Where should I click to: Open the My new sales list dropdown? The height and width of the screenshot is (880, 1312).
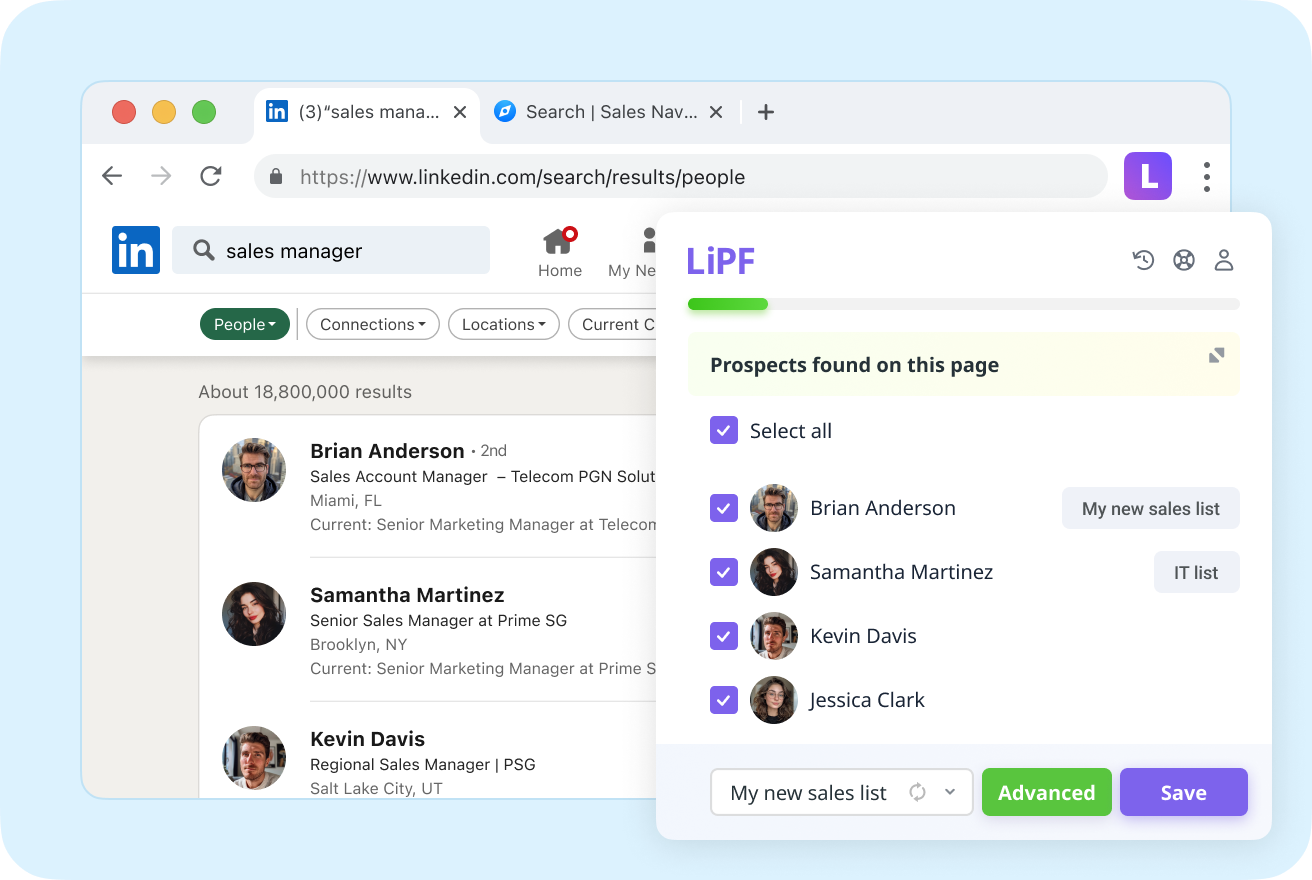click(x=950, y=792)
